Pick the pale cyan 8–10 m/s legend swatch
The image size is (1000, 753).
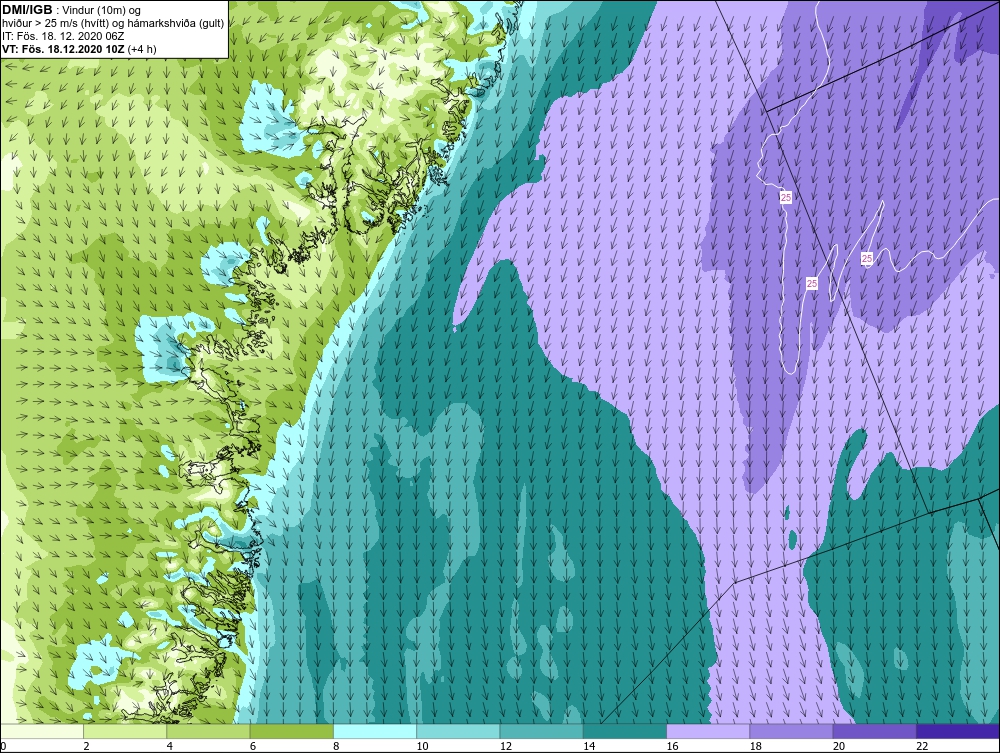[375, 731]
